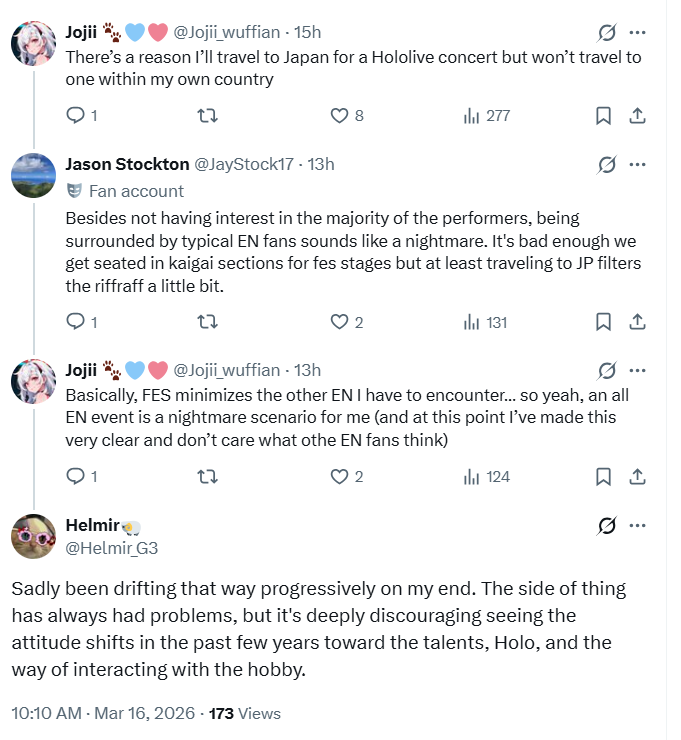Open Grok icon on Jason Stockton's reply
681x740 pixels.
606,164
